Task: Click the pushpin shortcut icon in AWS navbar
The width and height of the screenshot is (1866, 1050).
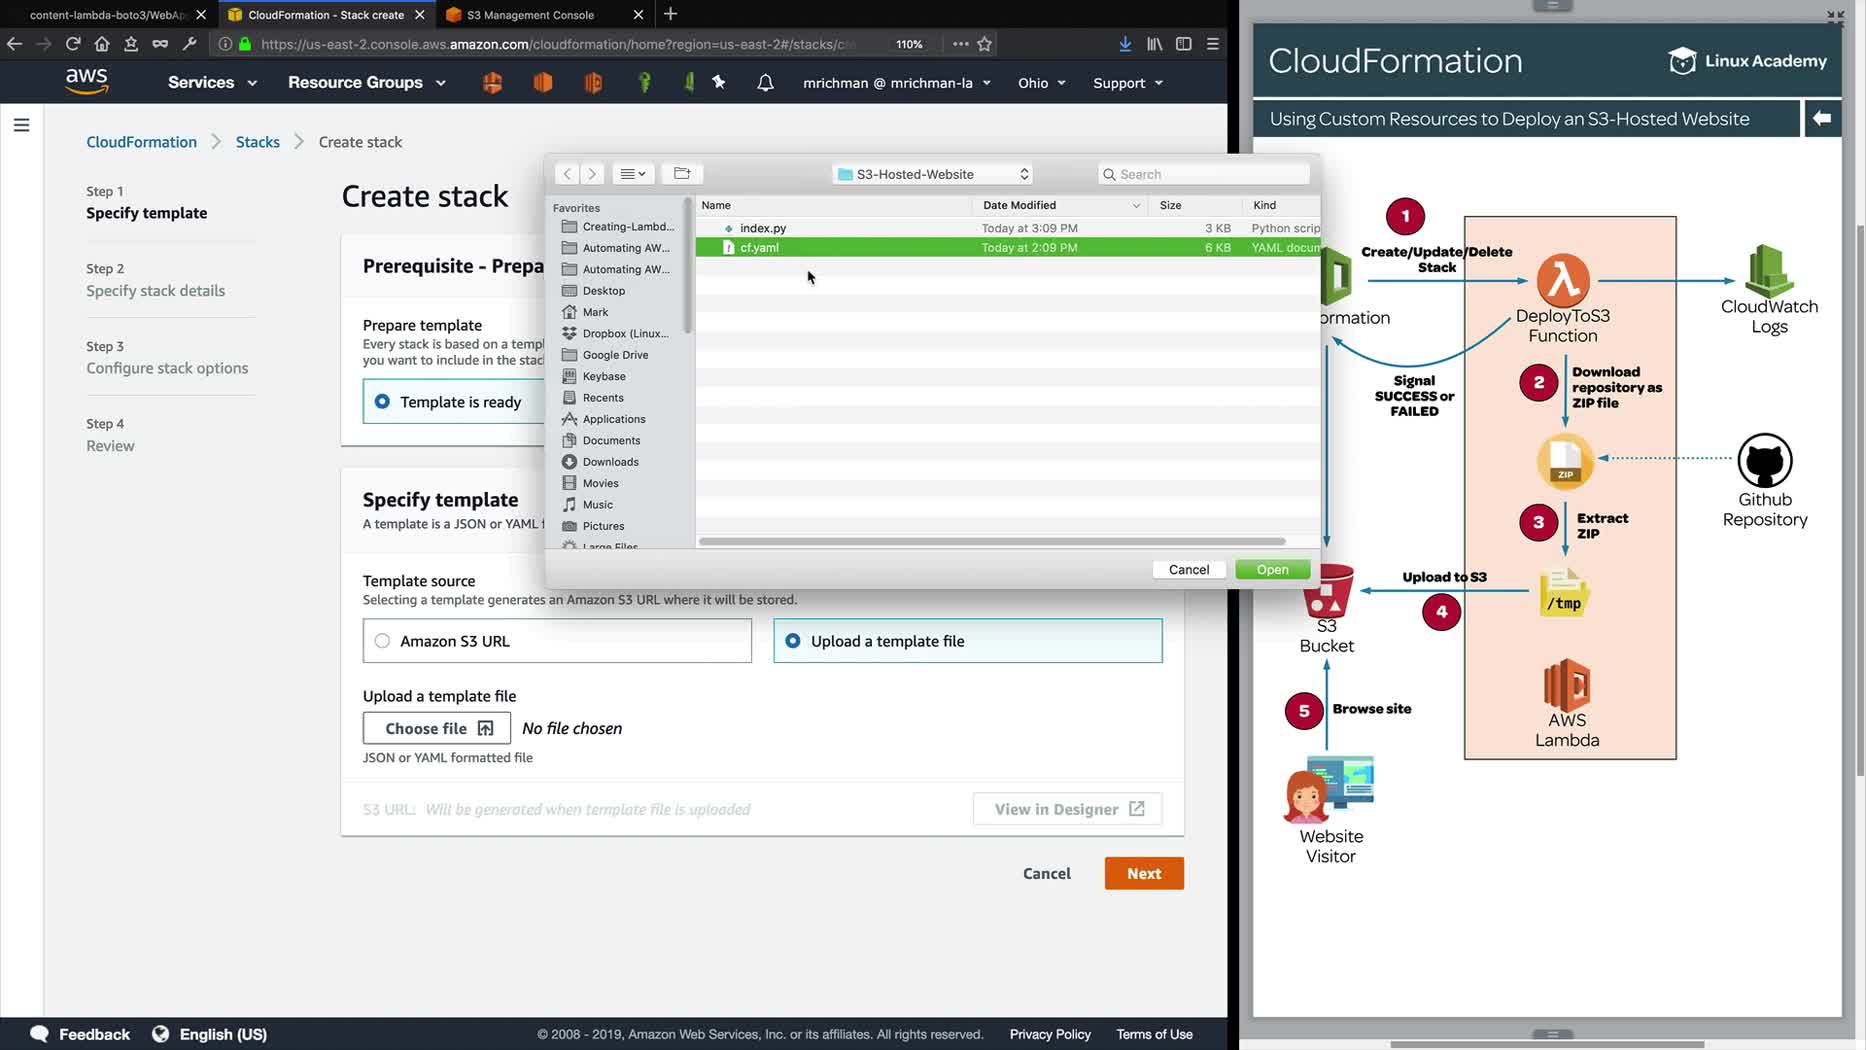Action: pyautogui.click(x=719, y=82)
